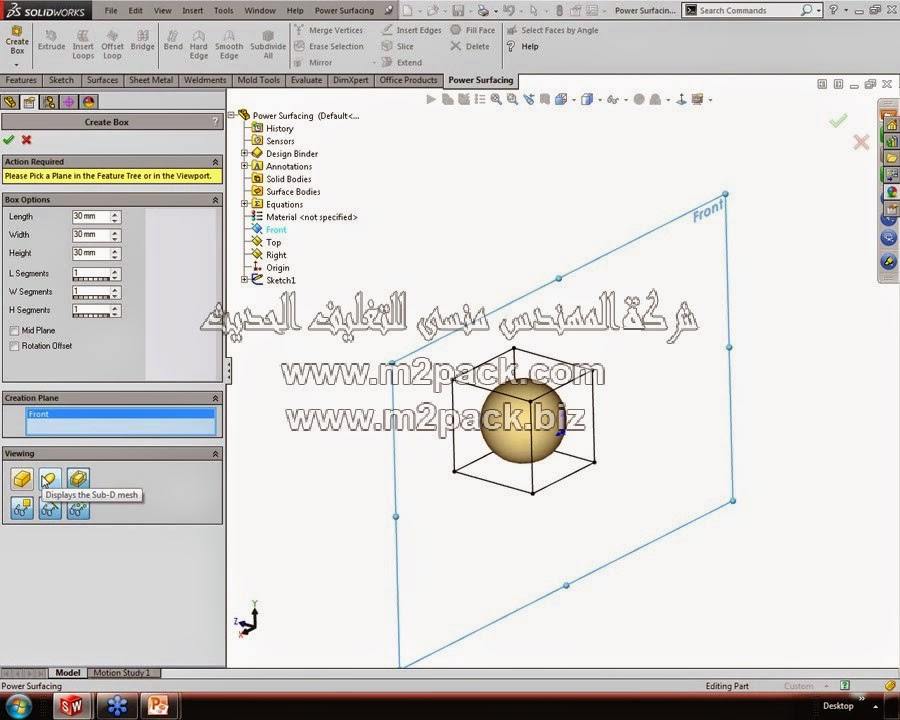Select the Extrude tool
900x720 pixels.
tap(51, 41)
